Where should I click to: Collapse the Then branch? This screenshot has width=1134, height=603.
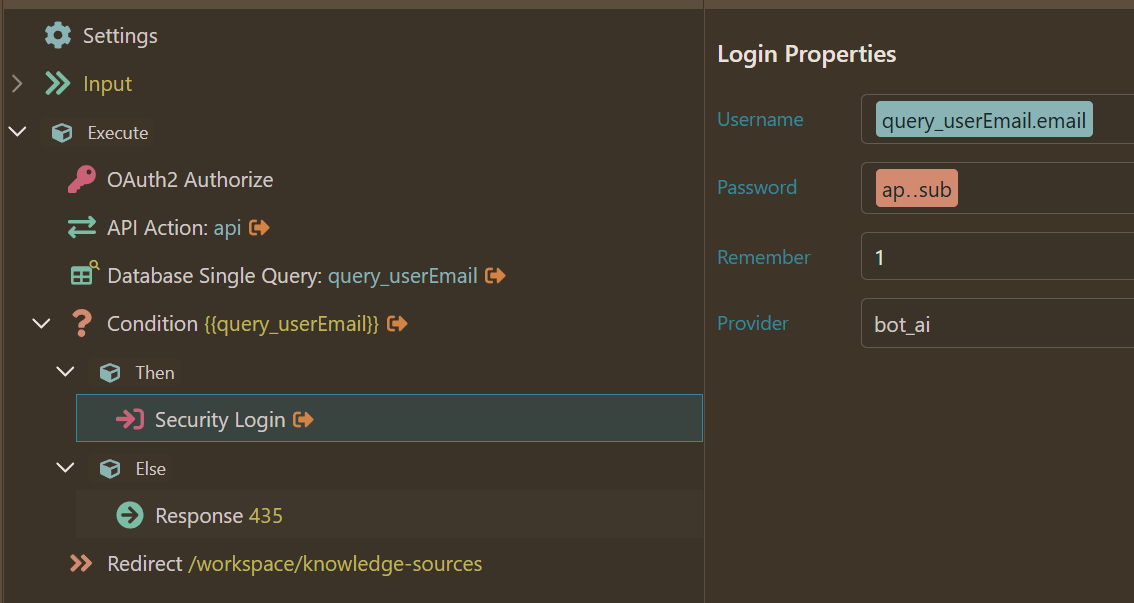[x=65, y=372]
